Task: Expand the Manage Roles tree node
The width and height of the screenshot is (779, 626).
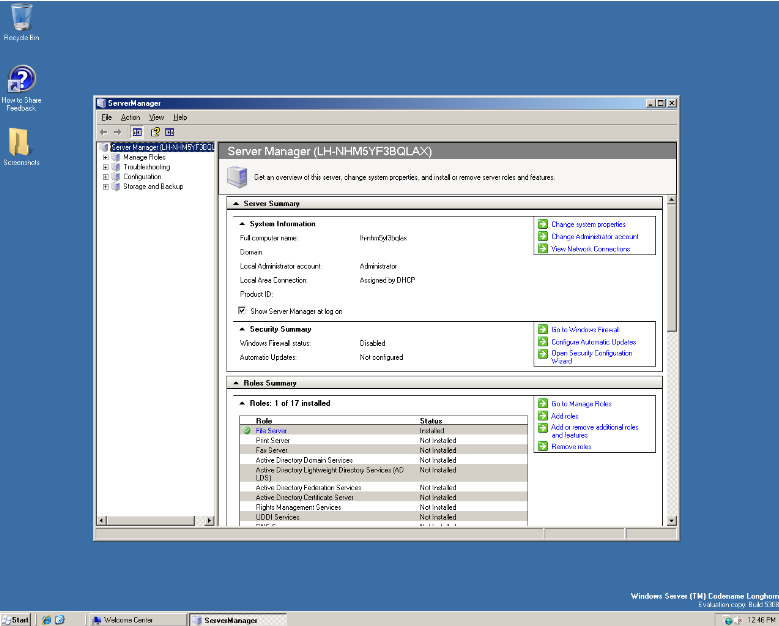Action: point(105,157)
